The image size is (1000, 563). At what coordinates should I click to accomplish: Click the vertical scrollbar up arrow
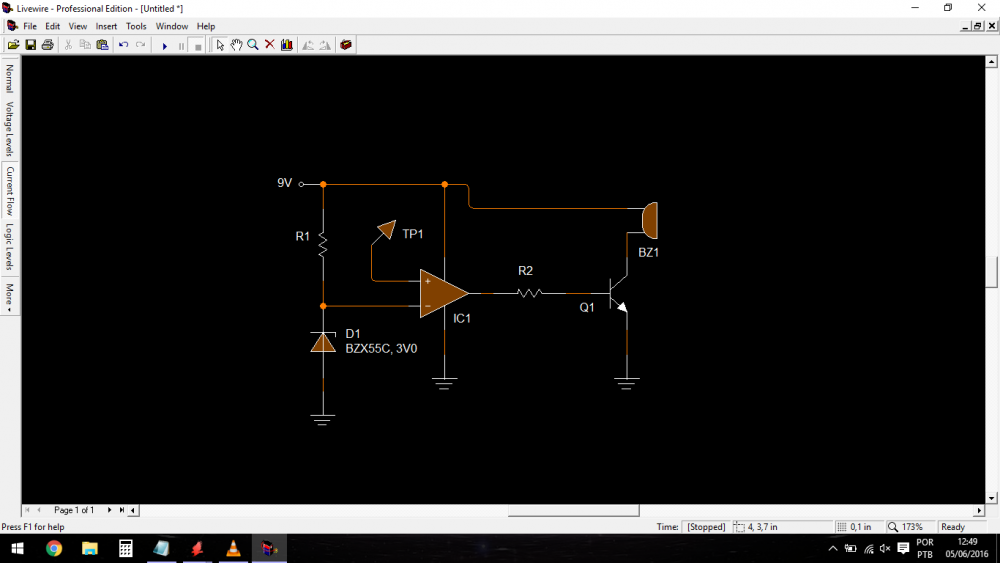click(991, 62)
